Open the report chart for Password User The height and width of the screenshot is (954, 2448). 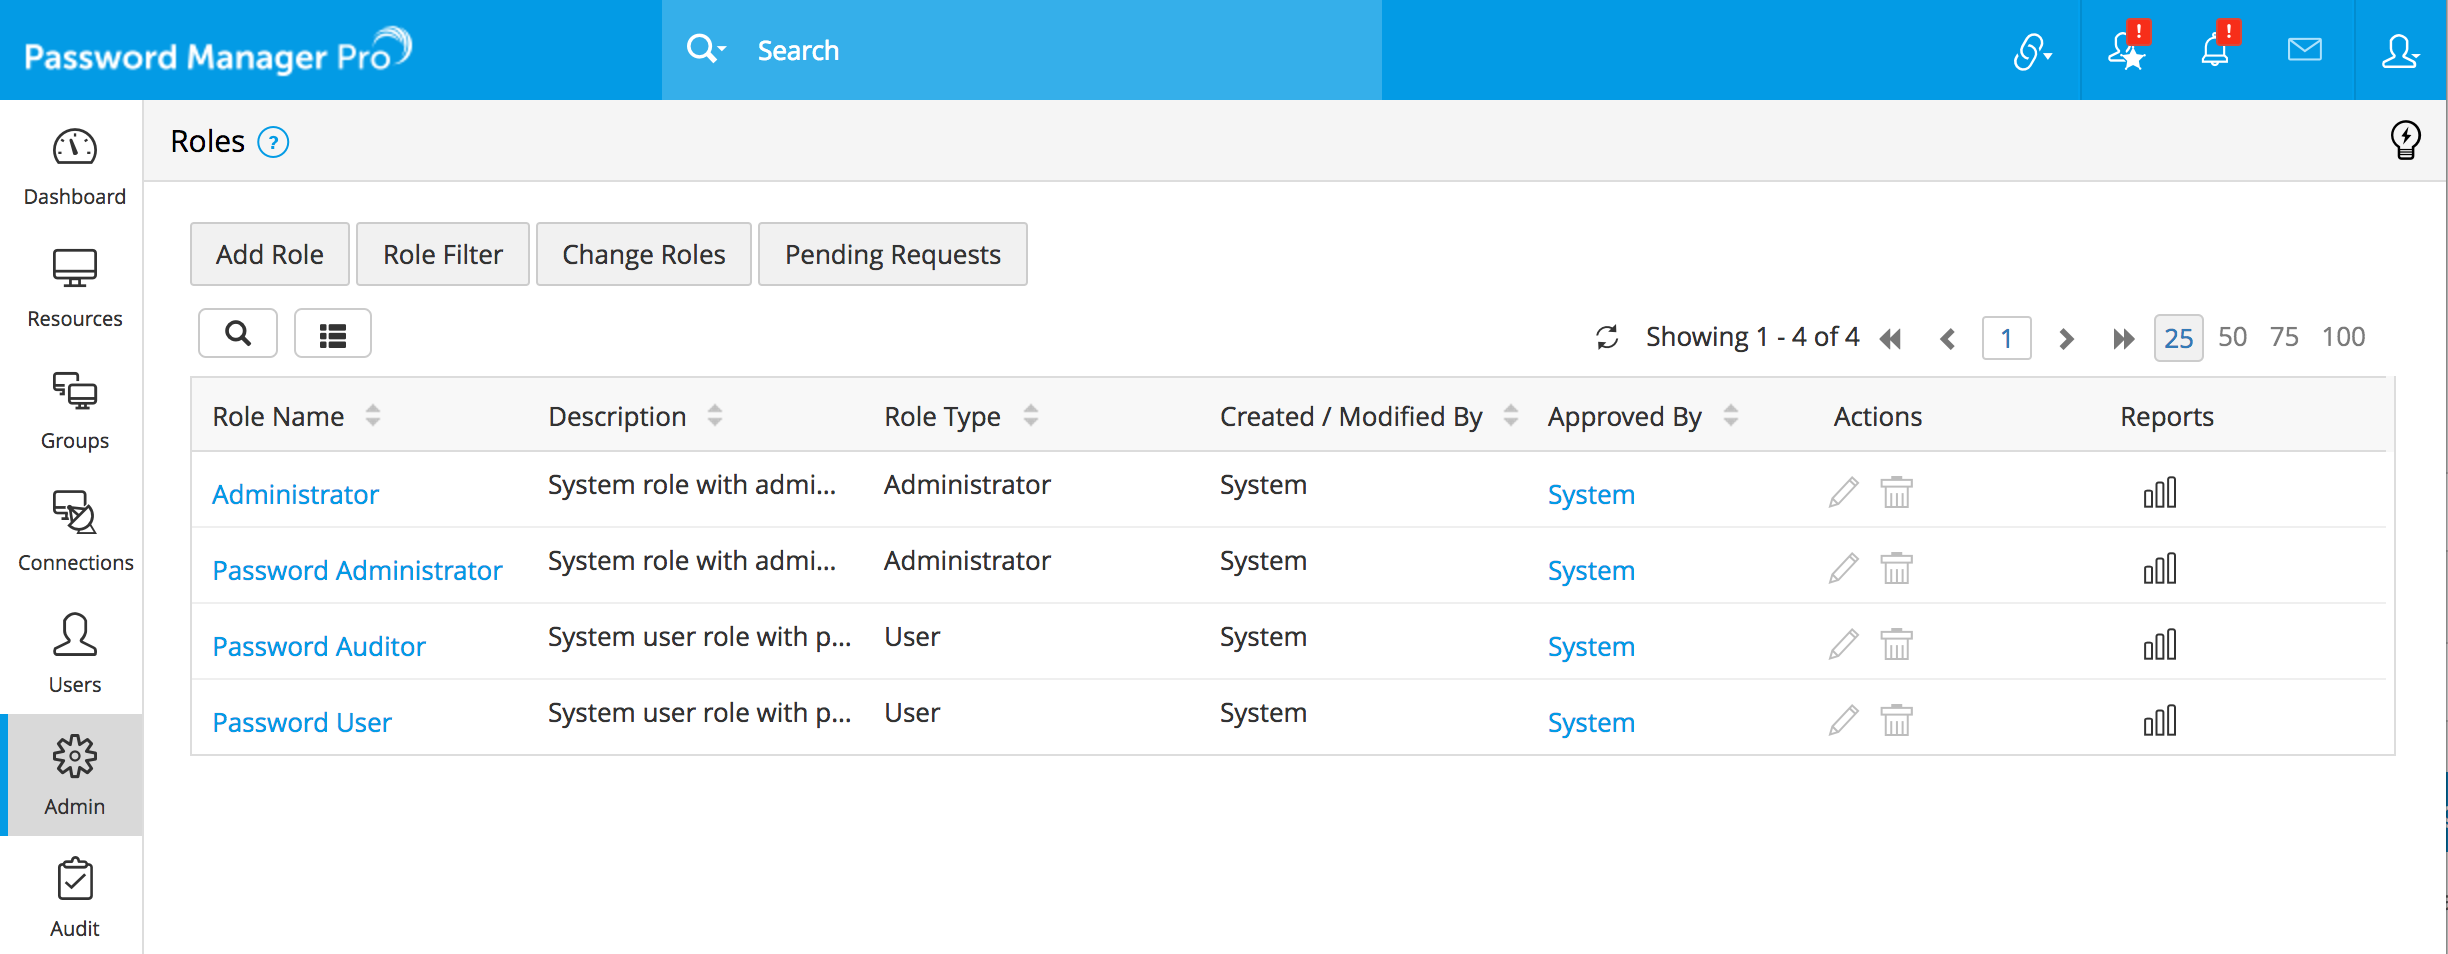tap(2159, 721)
